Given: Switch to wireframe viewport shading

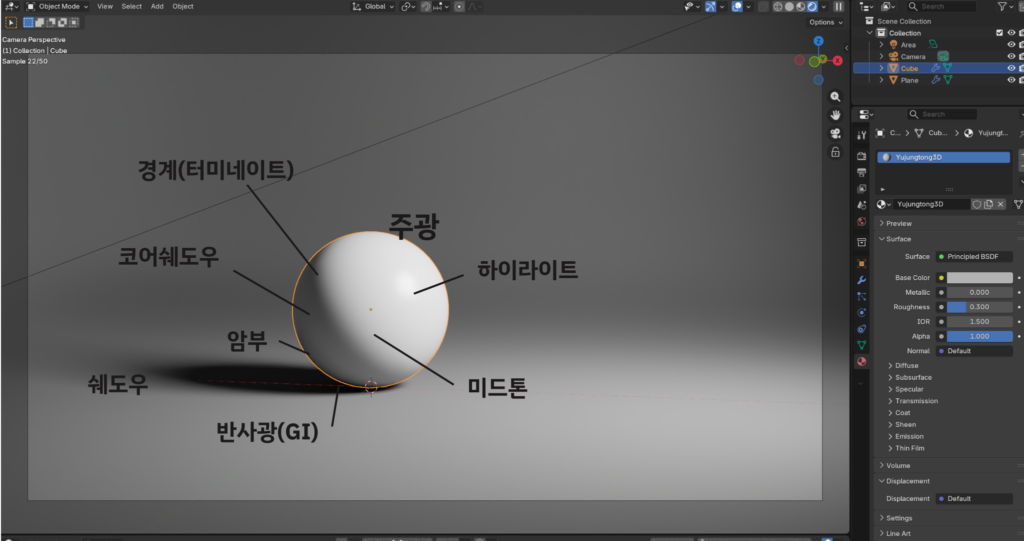Looking at the screenshot, I should click(x=778, y=7).
